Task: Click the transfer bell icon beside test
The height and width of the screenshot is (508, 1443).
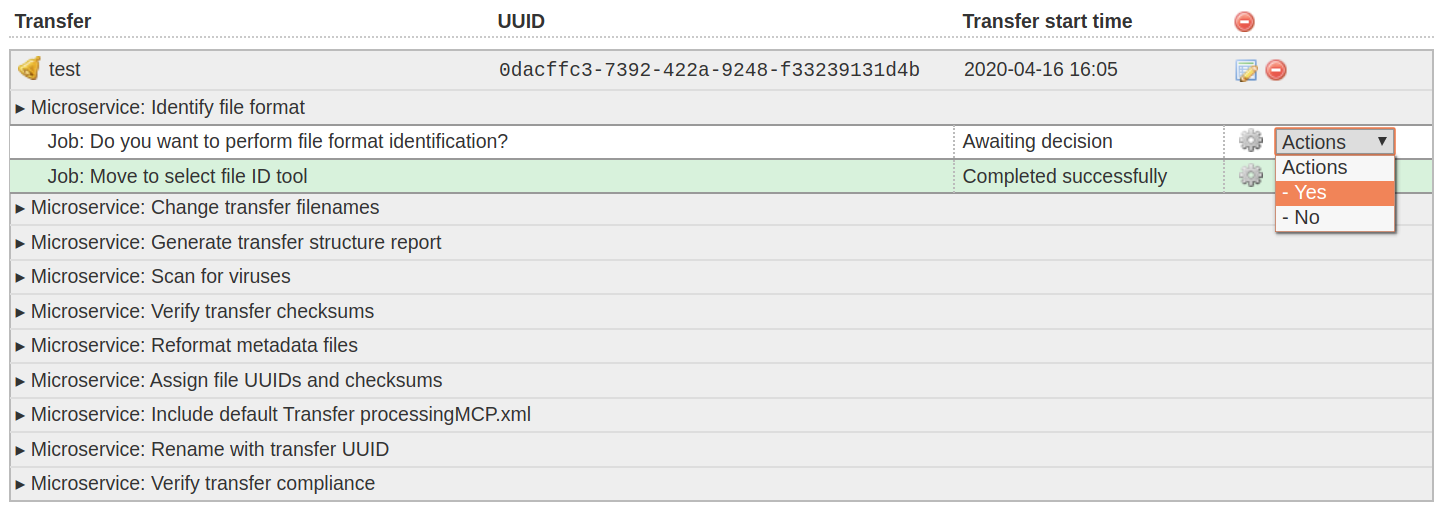Action: [x=29, y=69]
